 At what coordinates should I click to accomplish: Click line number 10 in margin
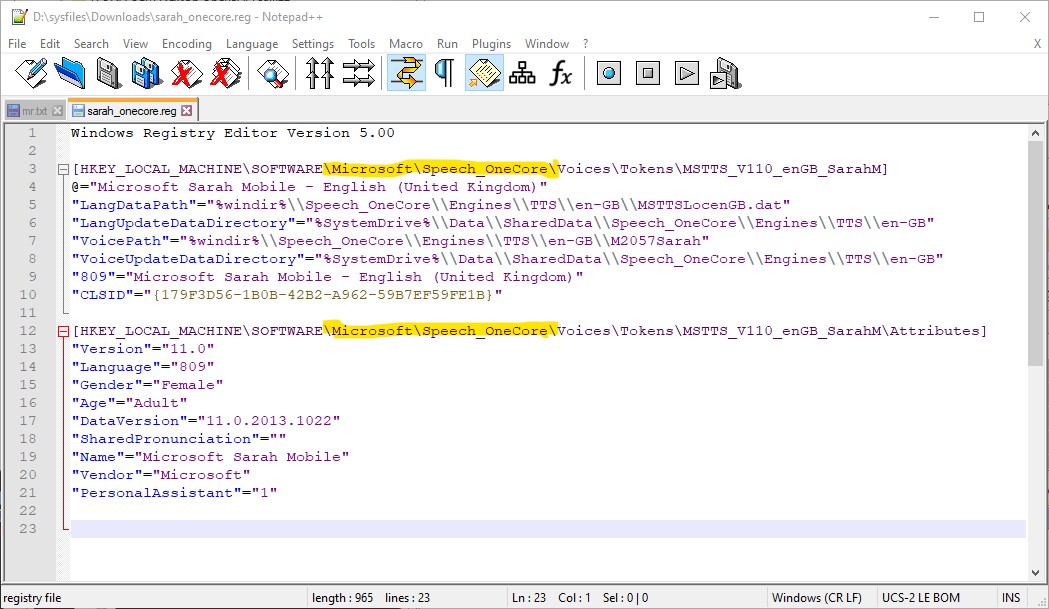(28, 295)
